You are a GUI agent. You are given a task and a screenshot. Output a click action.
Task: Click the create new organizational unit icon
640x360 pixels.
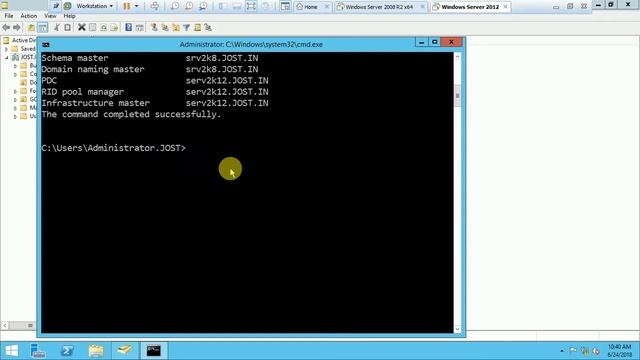pos(176,27)
